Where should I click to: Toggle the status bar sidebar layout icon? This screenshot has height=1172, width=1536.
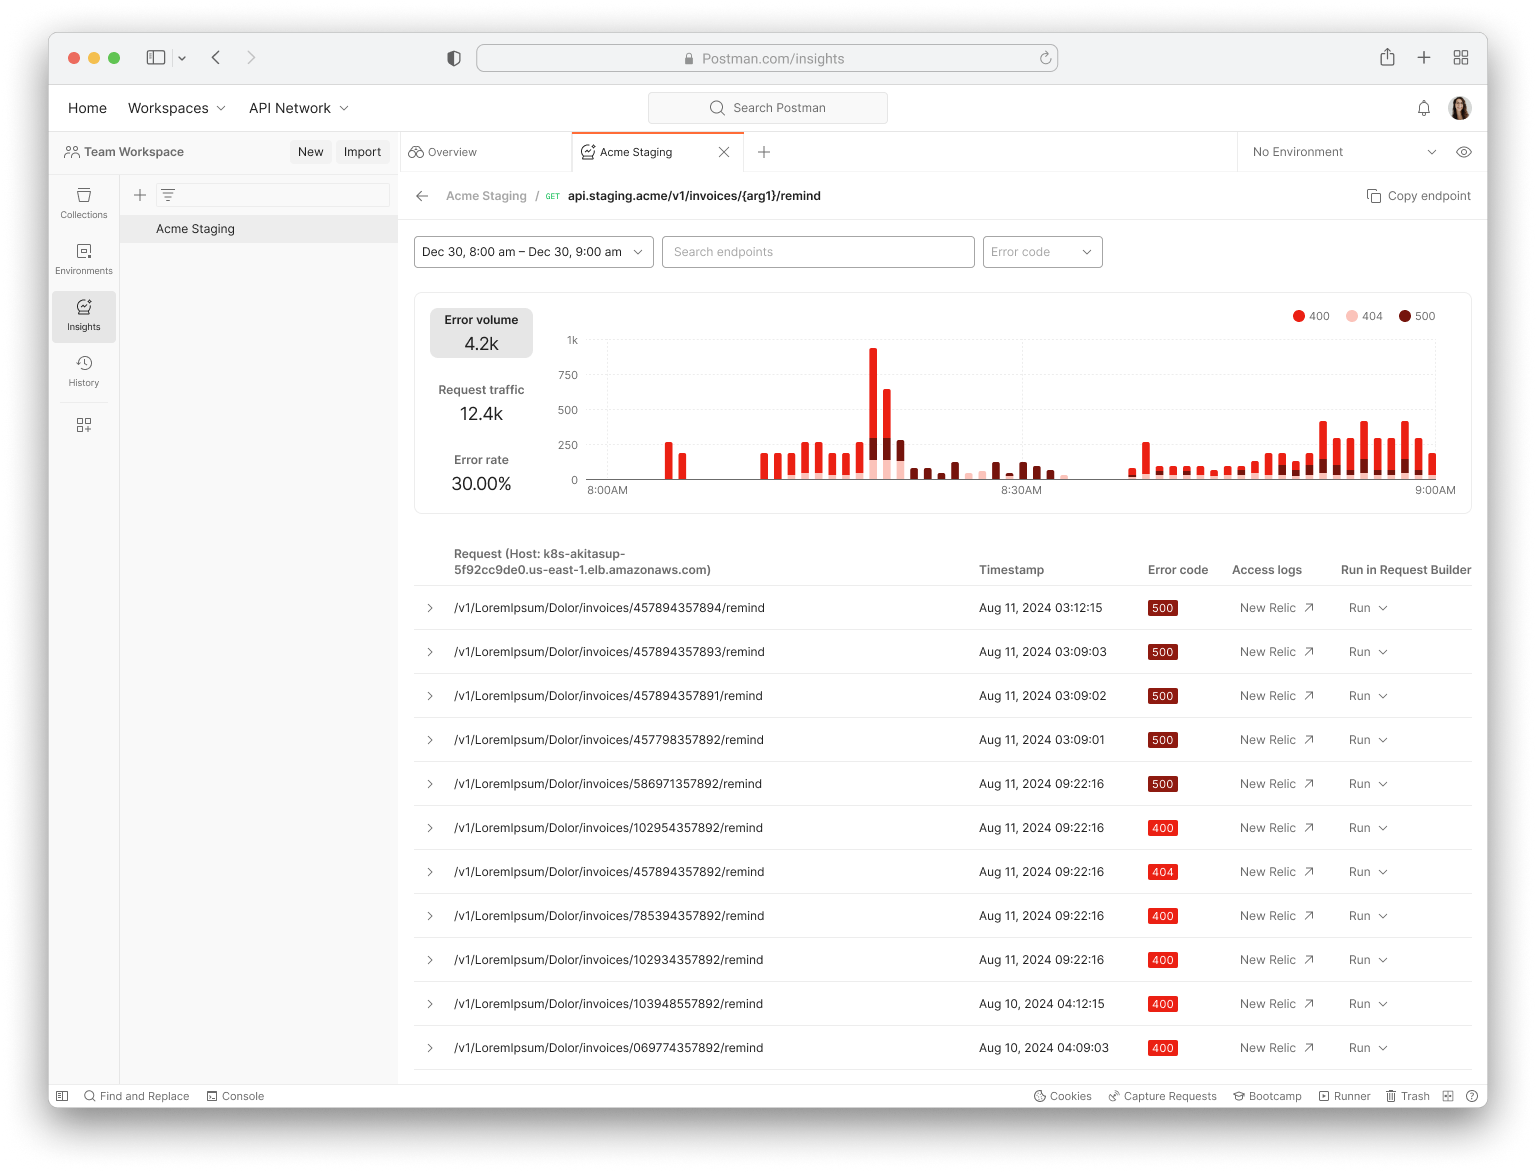tap(62, 1096)
